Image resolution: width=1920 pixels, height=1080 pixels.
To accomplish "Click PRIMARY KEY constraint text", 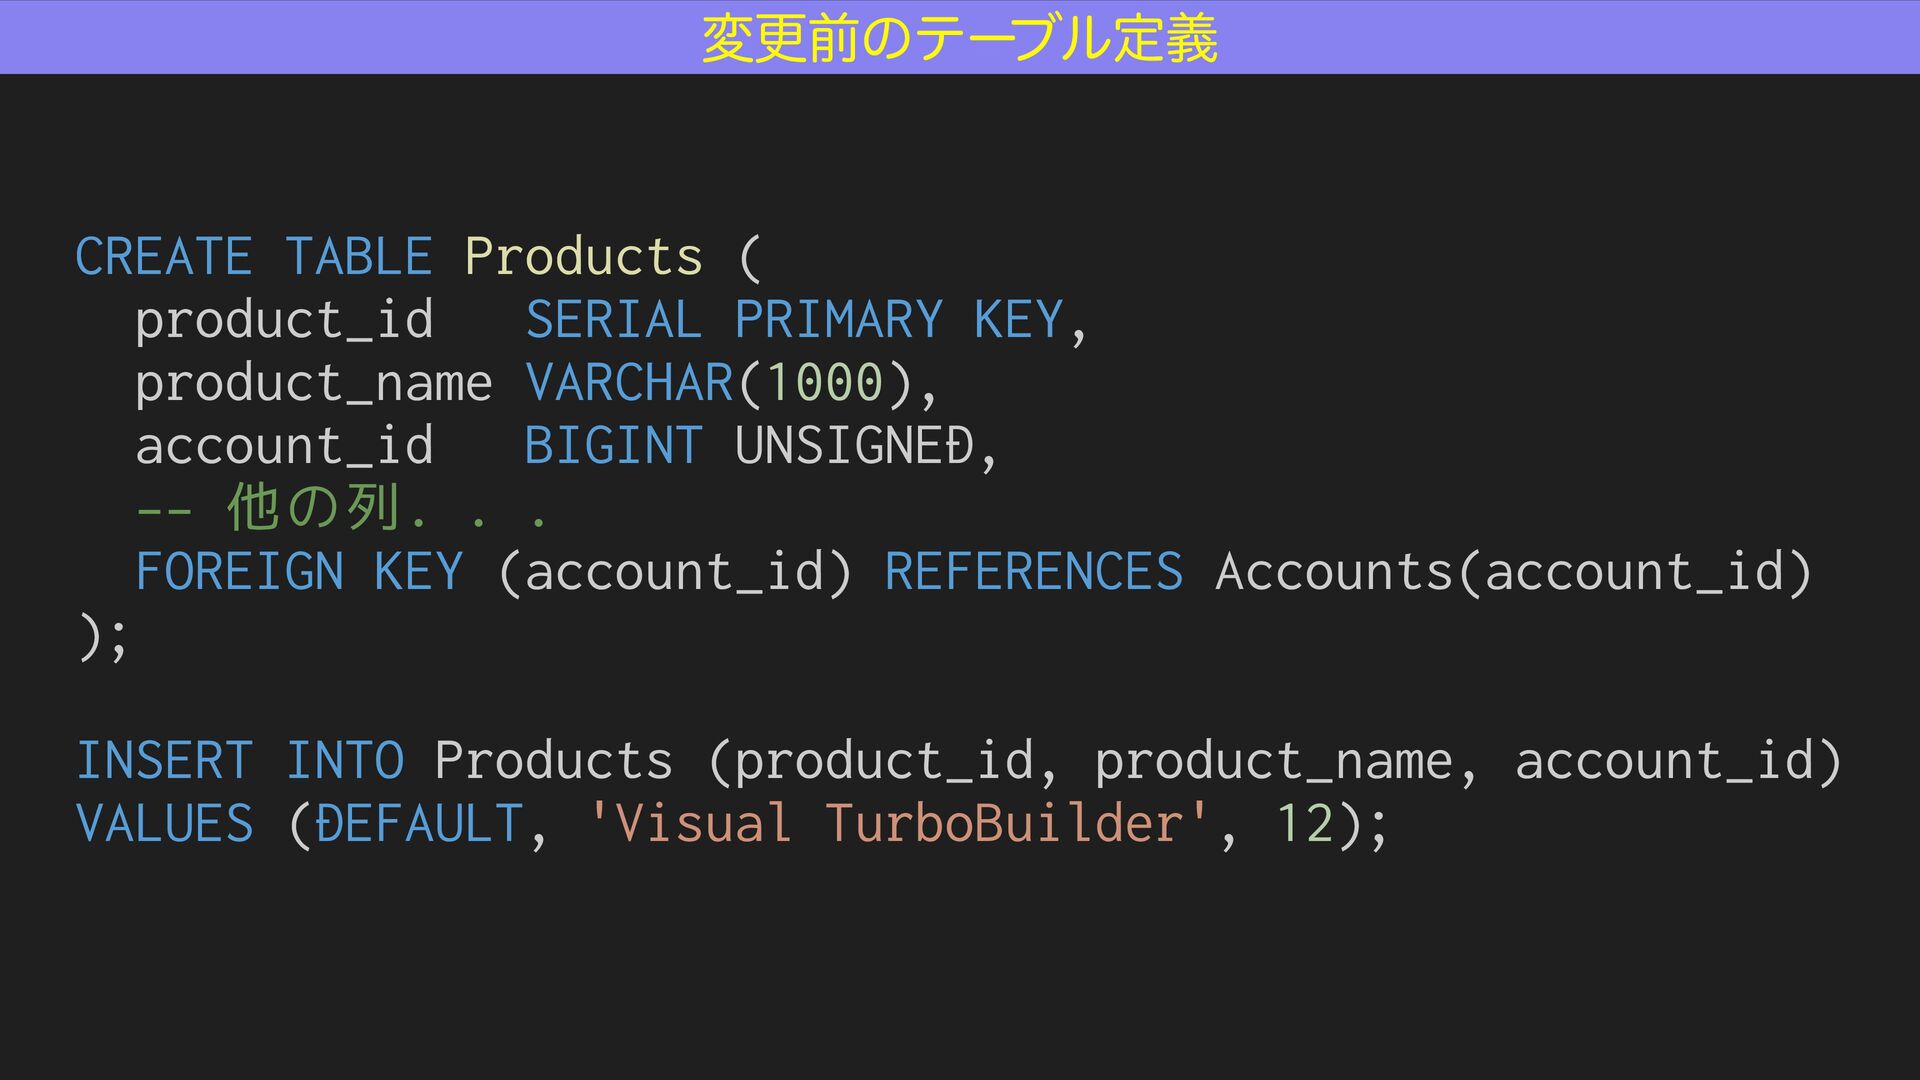I will (x=899, y=321).
